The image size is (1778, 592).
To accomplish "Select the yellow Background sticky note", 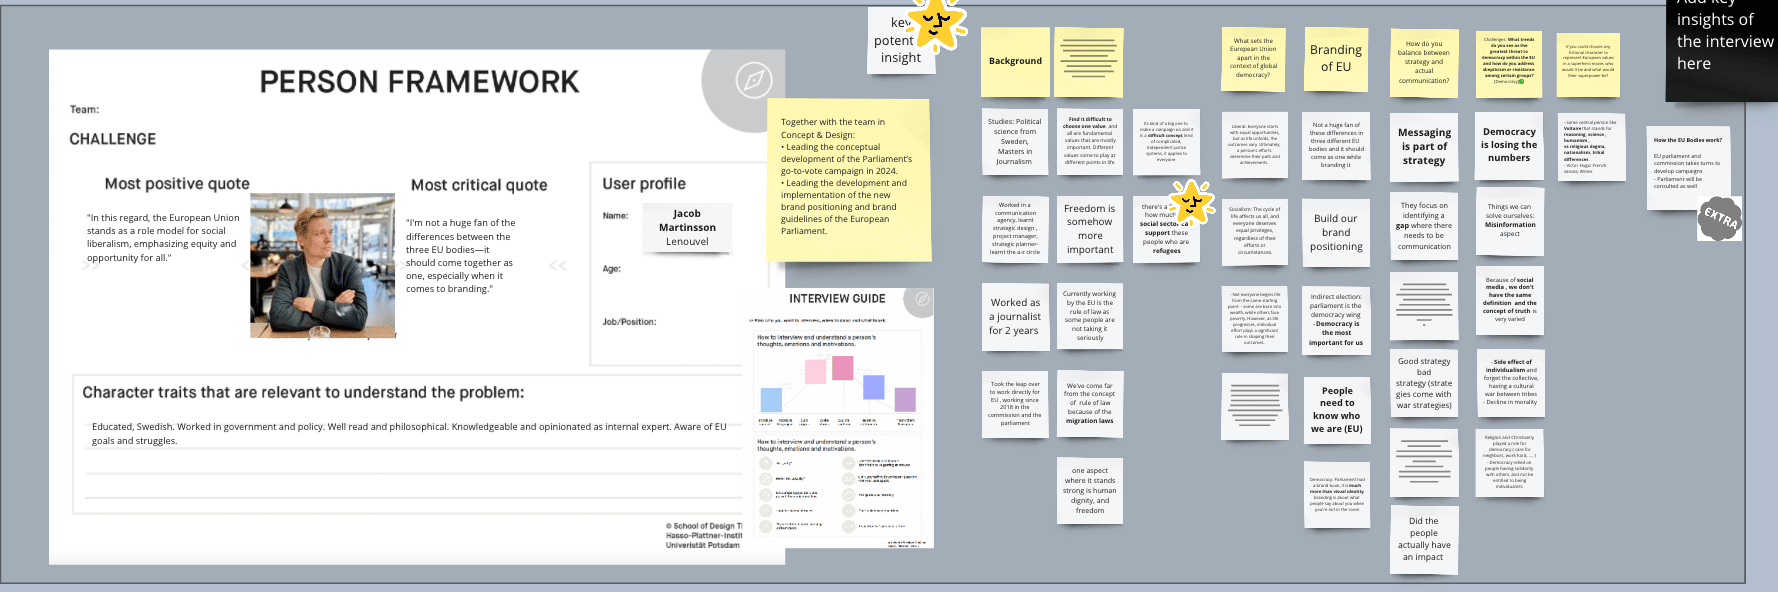I will 1015,61.
